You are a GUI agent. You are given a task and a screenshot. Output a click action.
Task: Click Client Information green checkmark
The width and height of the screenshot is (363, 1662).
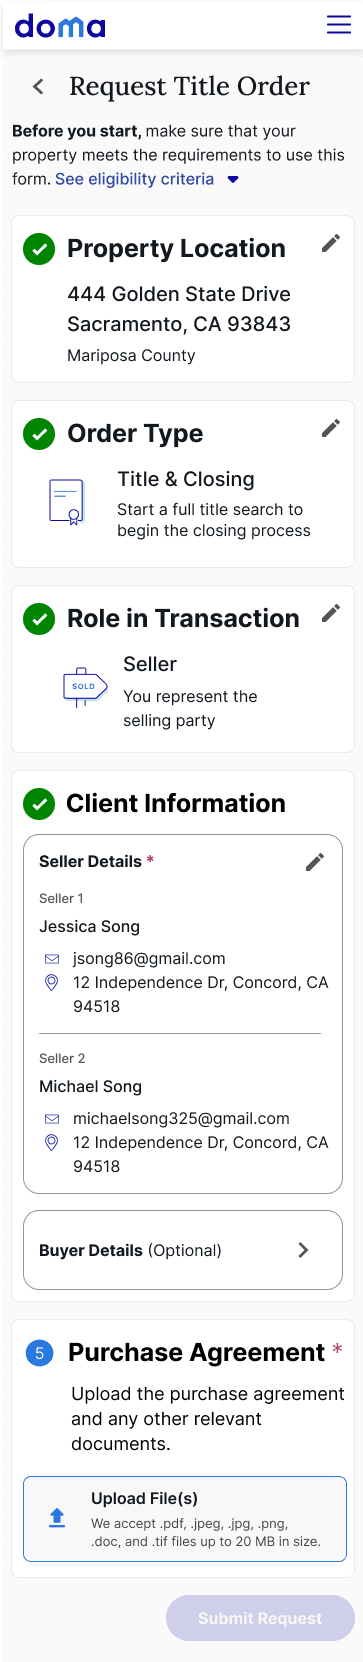(x=39, y=803)
